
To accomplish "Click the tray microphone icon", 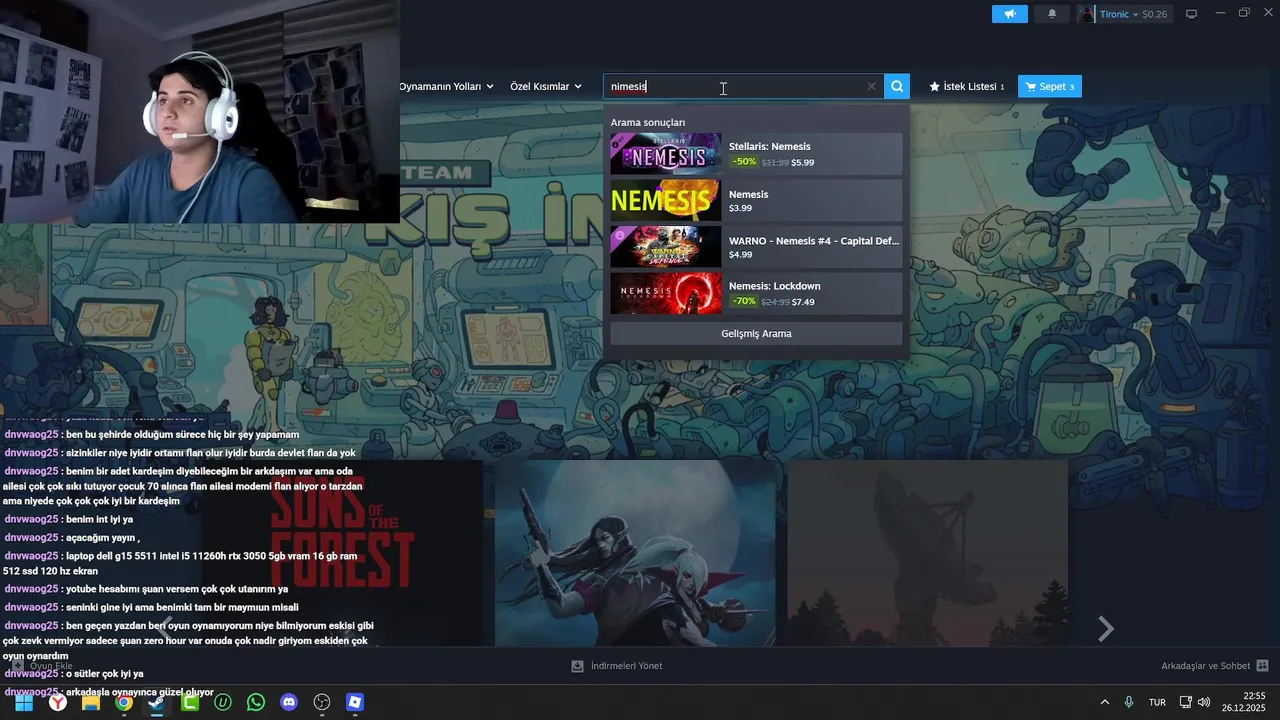I will click(1129, 702).
